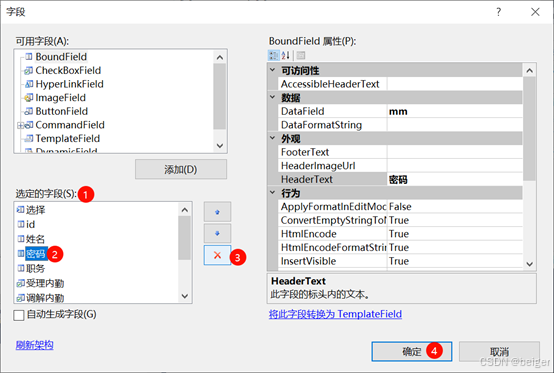The width and height of the screenshot is (554, 373).
Task: Confirm with the 确定 button
Action: [412, 351]
